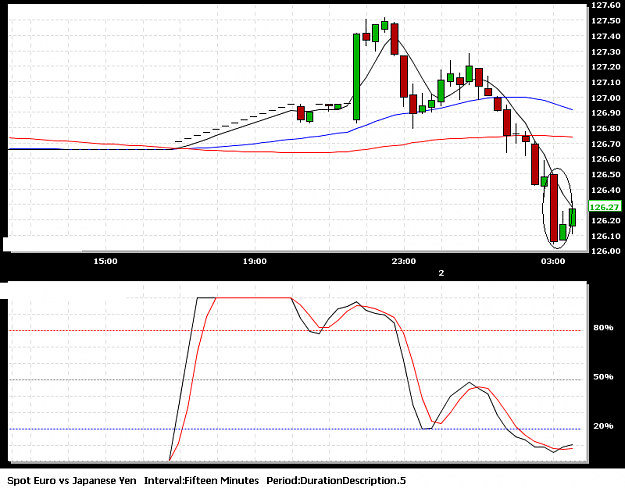Image resolution: width=625 pixels, height=488 pixels.
Task: Click the Spot Euro vs Japanese Yen title
Action: click(x=72, y=481)
